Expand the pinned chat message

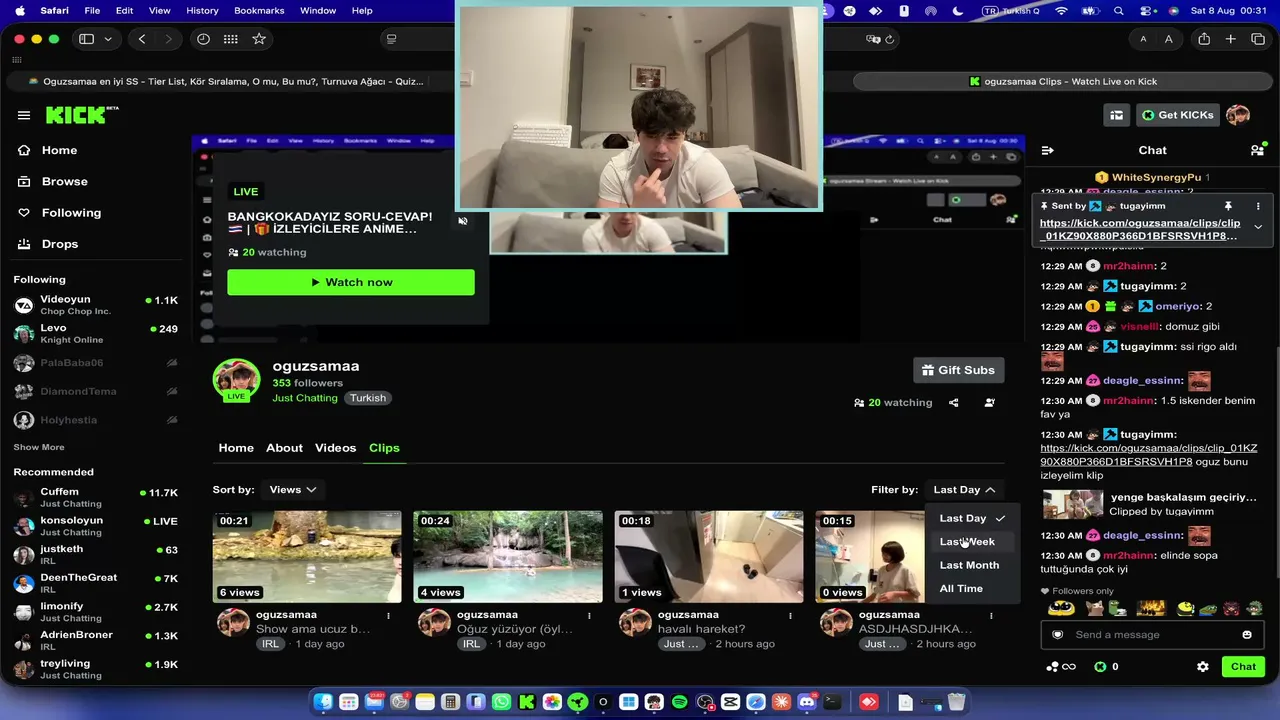pyautogui.click(x=1258, y=227)
